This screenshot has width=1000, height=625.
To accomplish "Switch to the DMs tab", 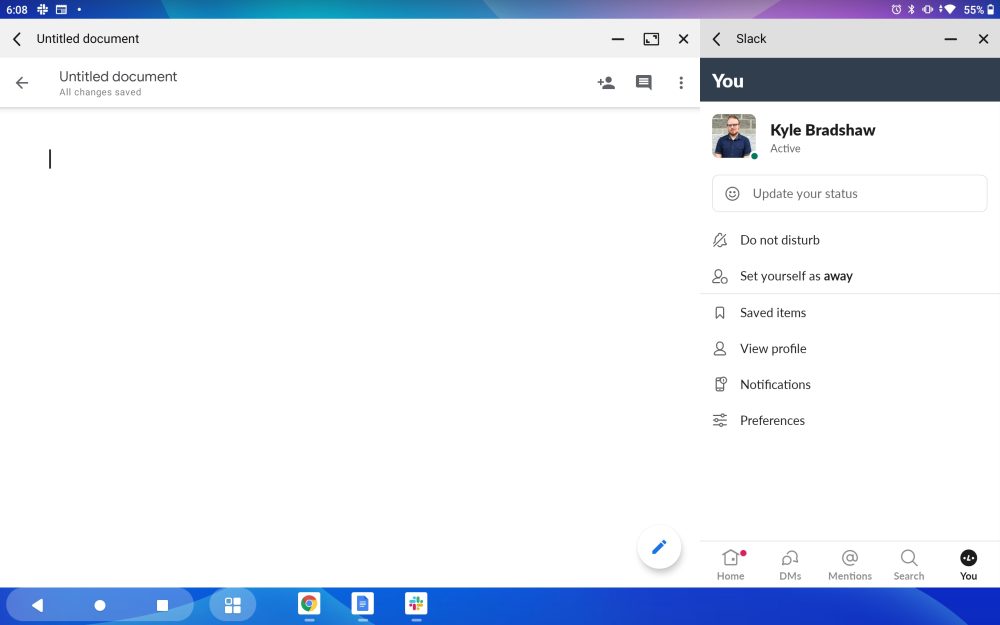I will (790, 564).
